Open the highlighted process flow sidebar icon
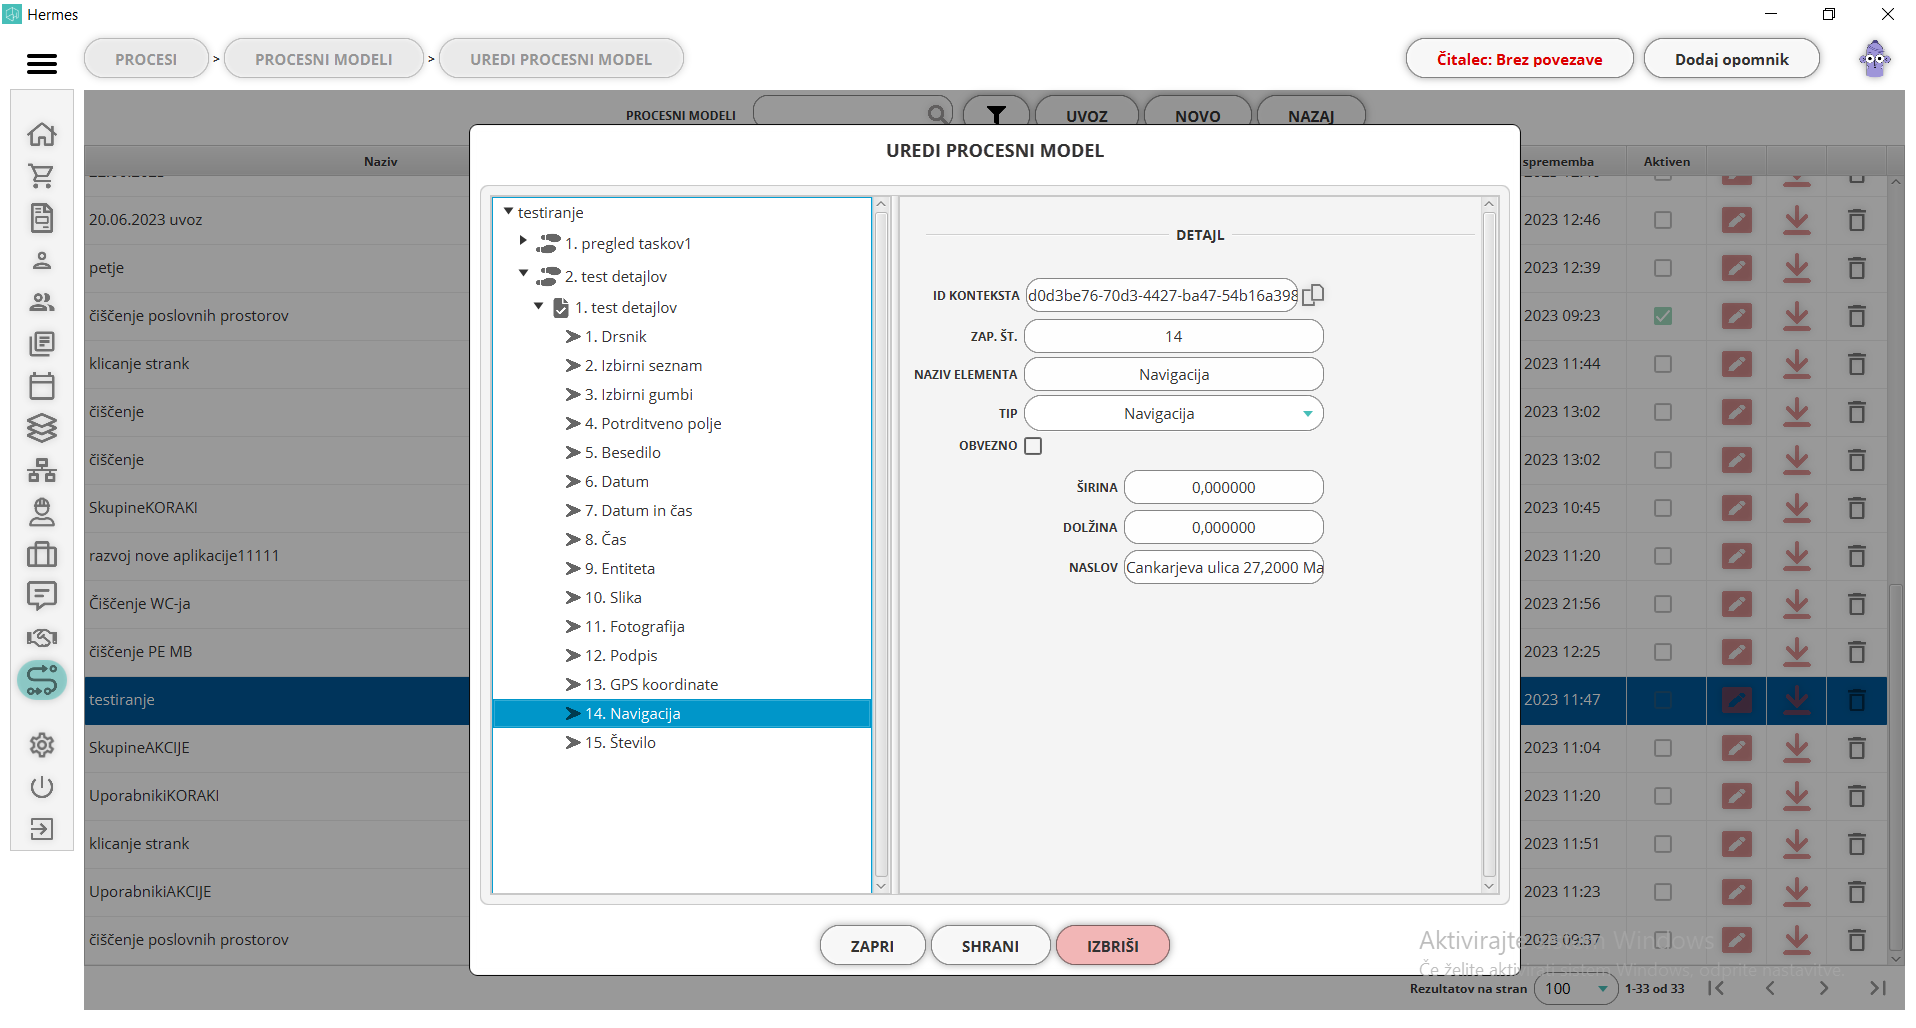 [42, 681]
